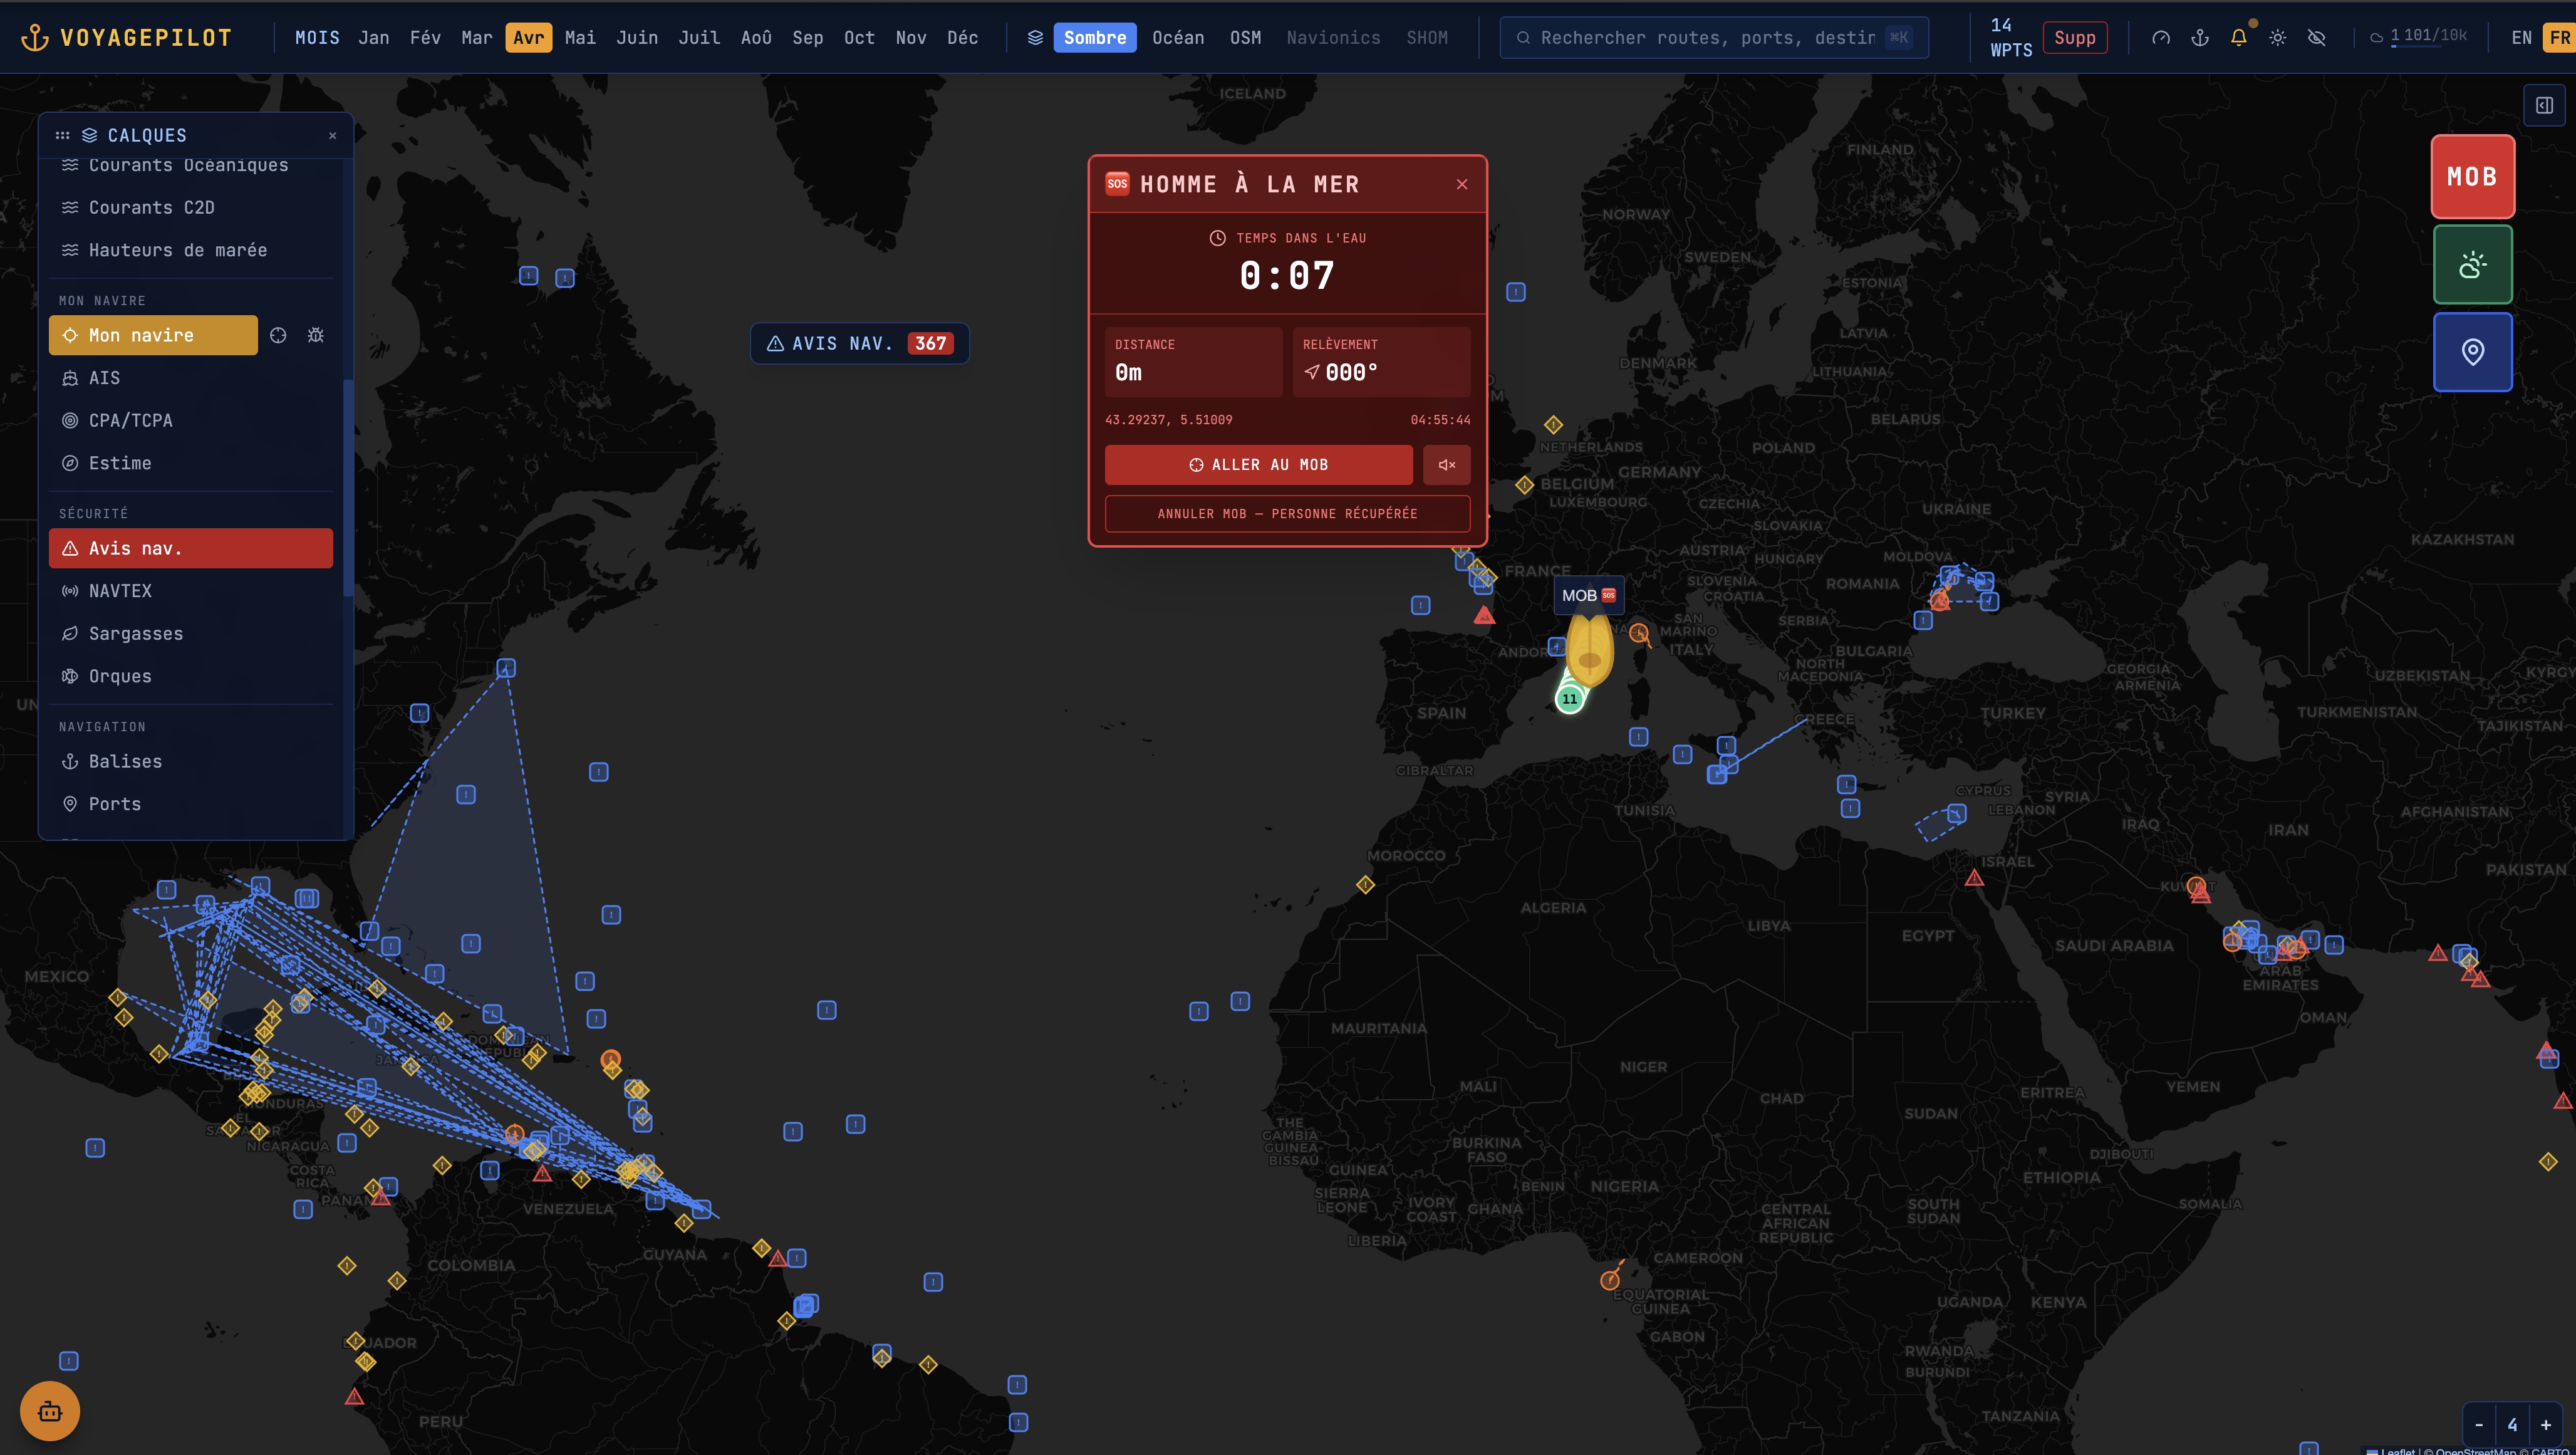Click the anchor icon in top toolbar
Image resolution: width=2576 pixels, height=1455 pixels.
point(2199,38)
